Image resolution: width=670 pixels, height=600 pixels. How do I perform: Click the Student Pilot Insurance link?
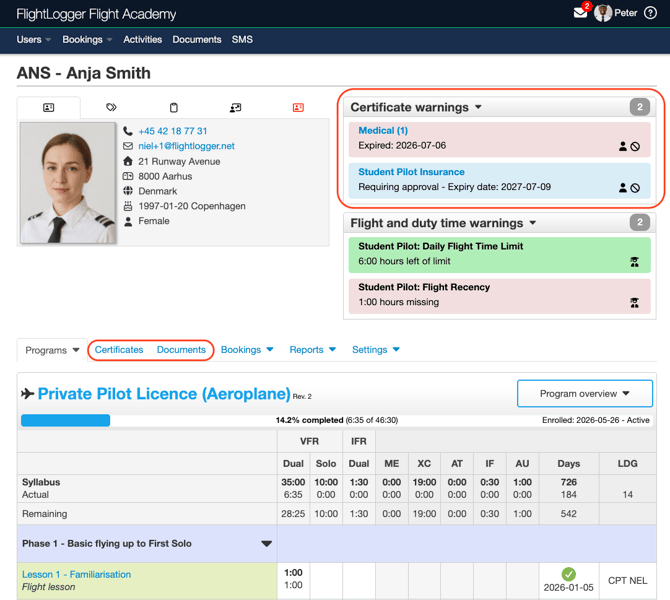click(411, 172)
